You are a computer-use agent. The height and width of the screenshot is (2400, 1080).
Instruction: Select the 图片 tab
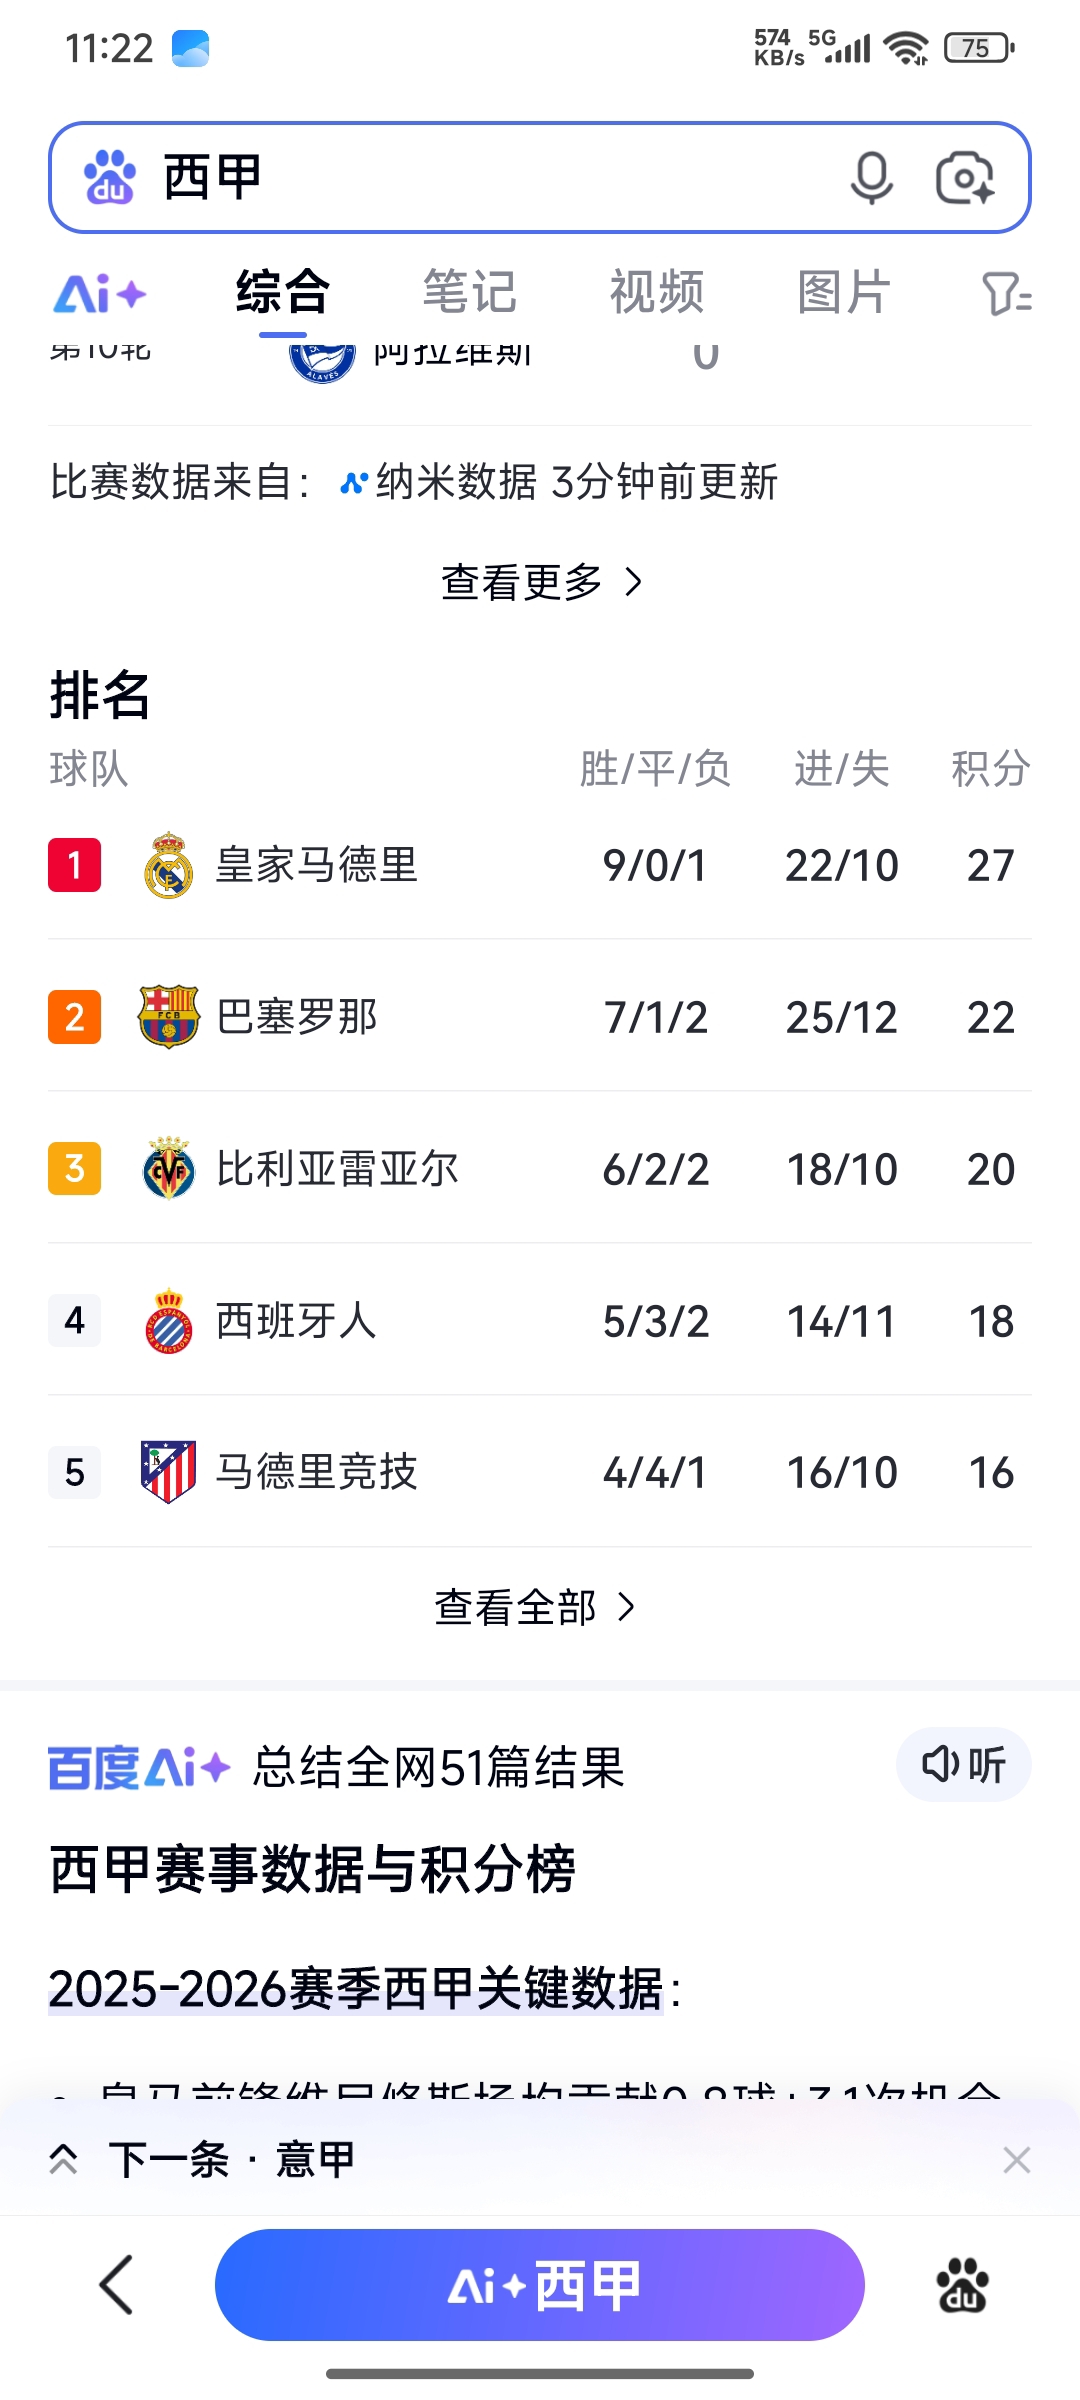pos(844,292)
